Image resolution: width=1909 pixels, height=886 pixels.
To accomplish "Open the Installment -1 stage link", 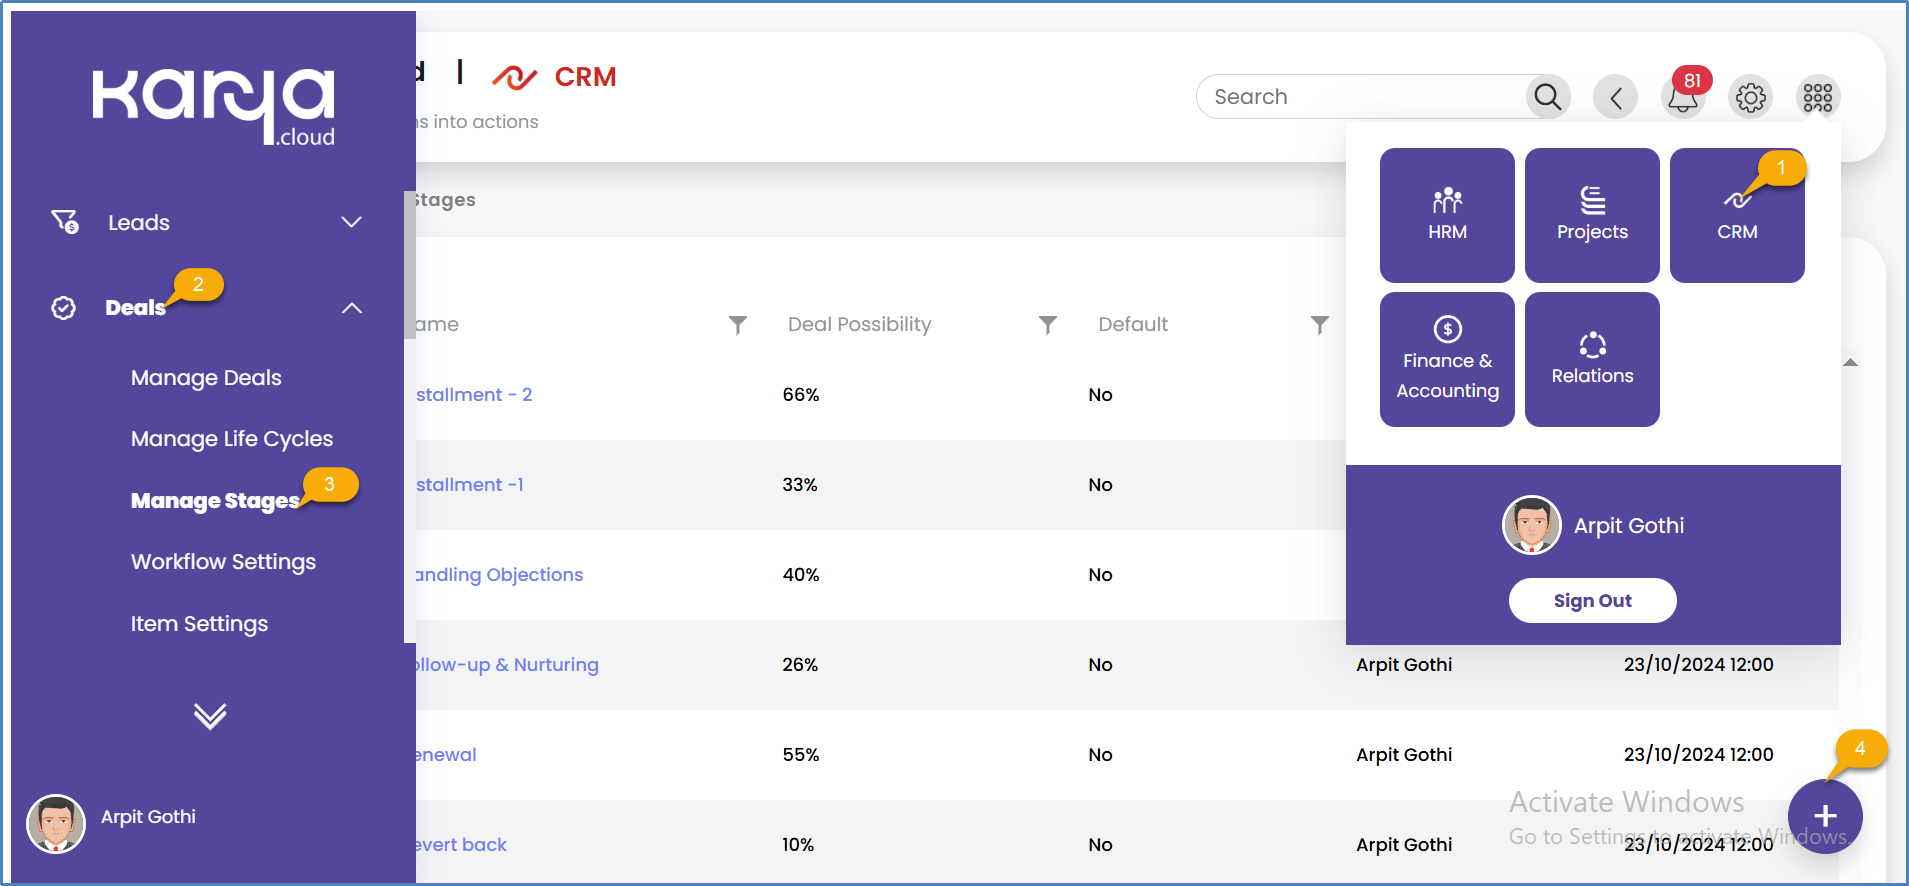I will 470,485.
